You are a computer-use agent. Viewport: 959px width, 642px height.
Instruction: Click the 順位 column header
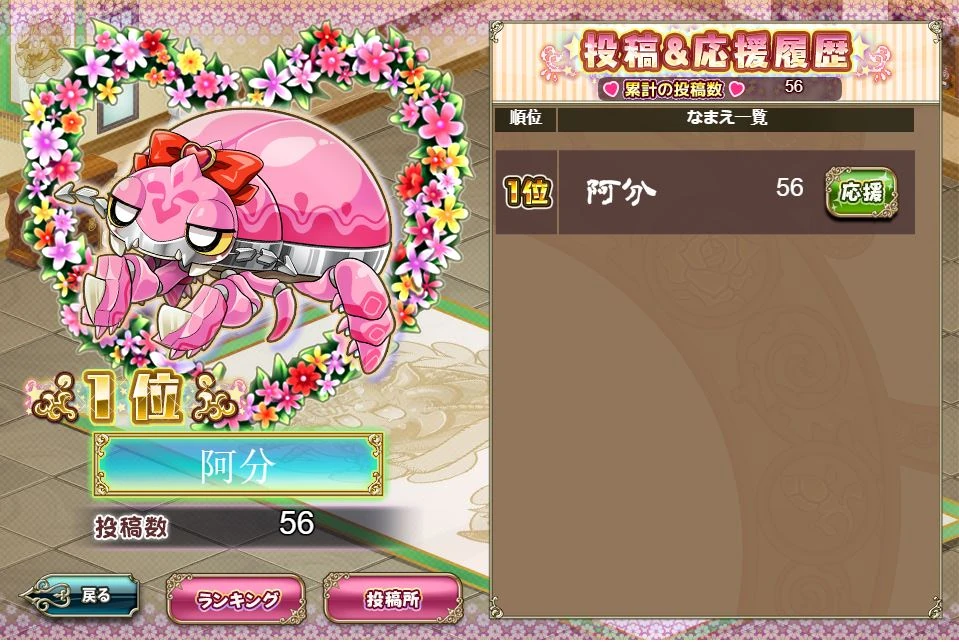pos(526,119)
